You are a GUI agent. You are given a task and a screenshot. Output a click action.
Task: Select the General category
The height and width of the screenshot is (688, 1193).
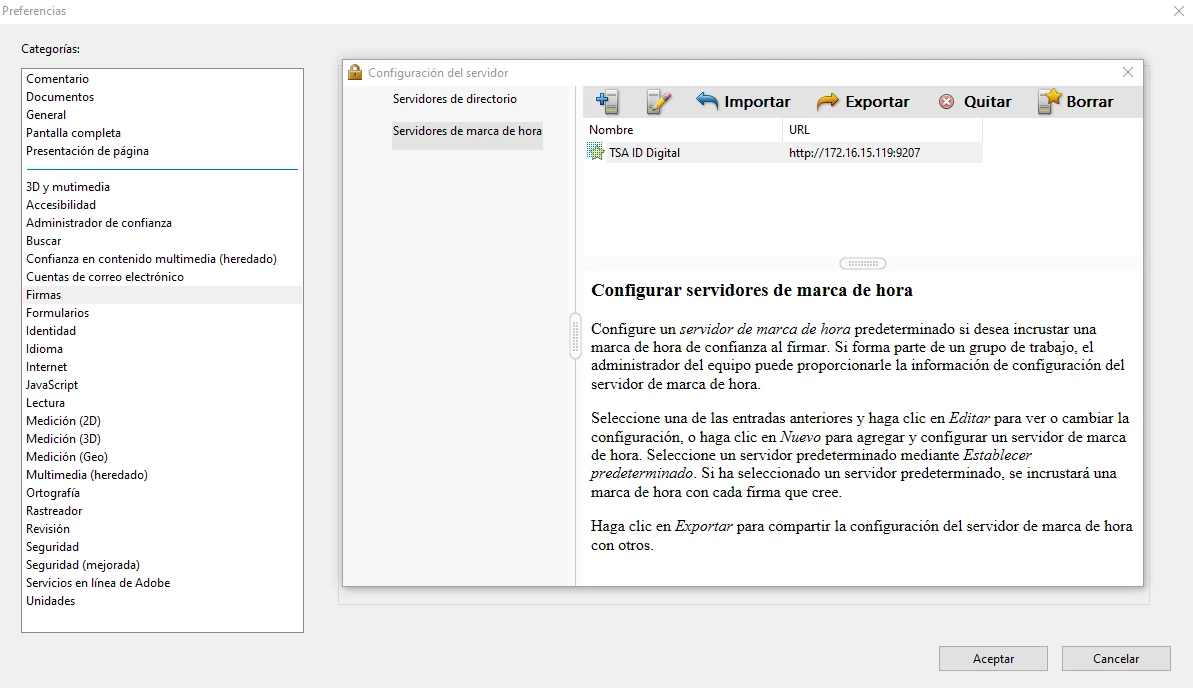[x=46, y=115]
